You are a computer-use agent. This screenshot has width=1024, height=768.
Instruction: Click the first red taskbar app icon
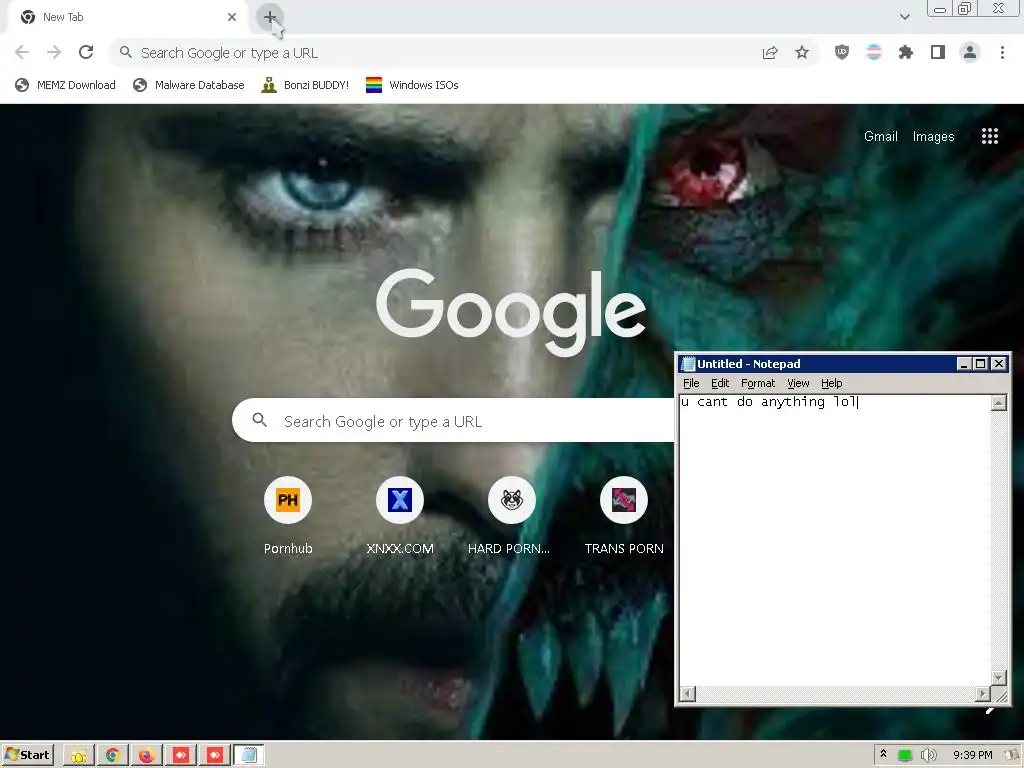pos(181,756)
